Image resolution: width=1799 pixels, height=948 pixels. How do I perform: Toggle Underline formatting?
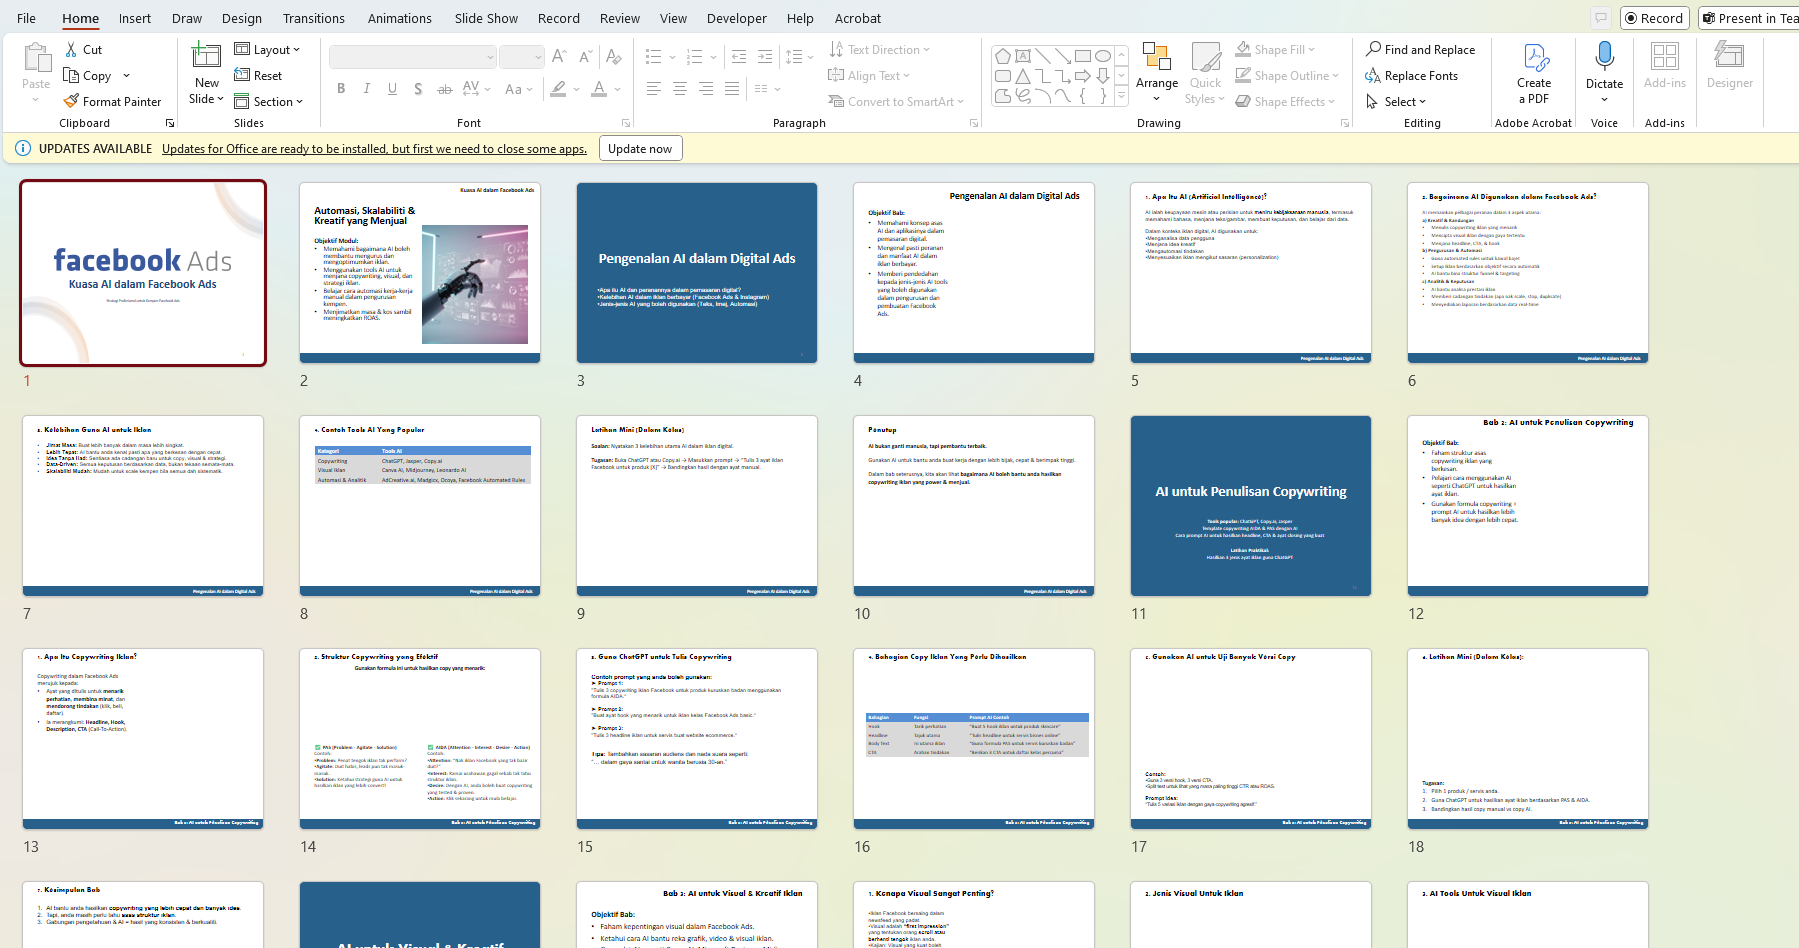pos(392,89)
